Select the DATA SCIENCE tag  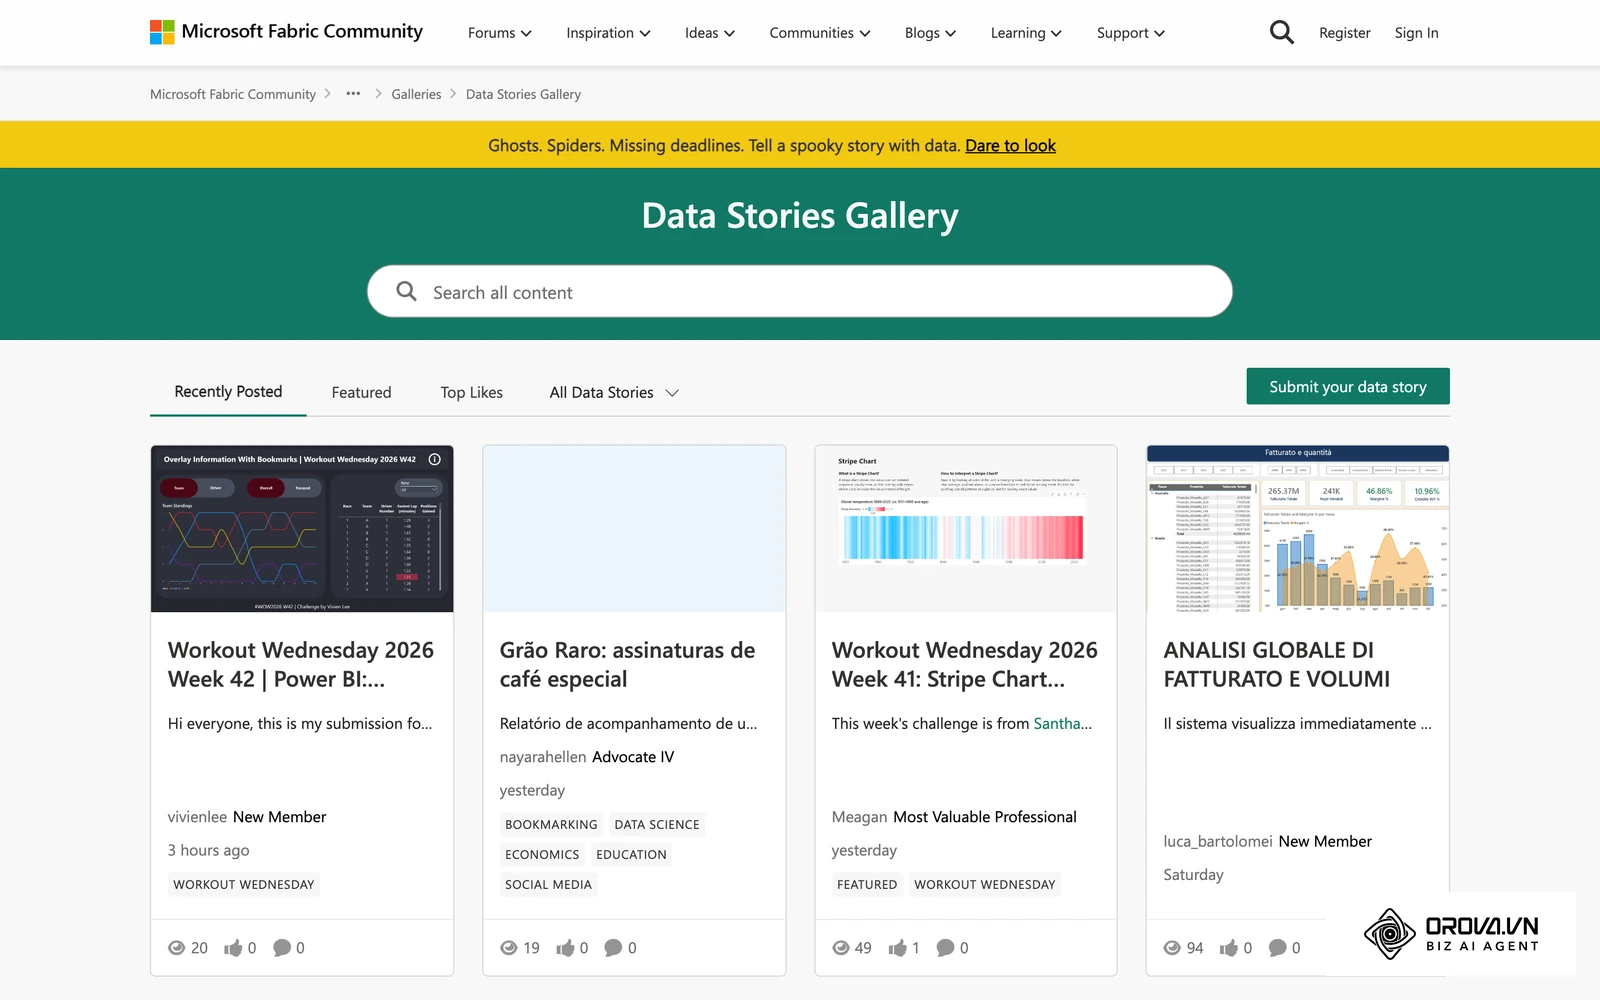pyautogui.click(x=657, y=825)
